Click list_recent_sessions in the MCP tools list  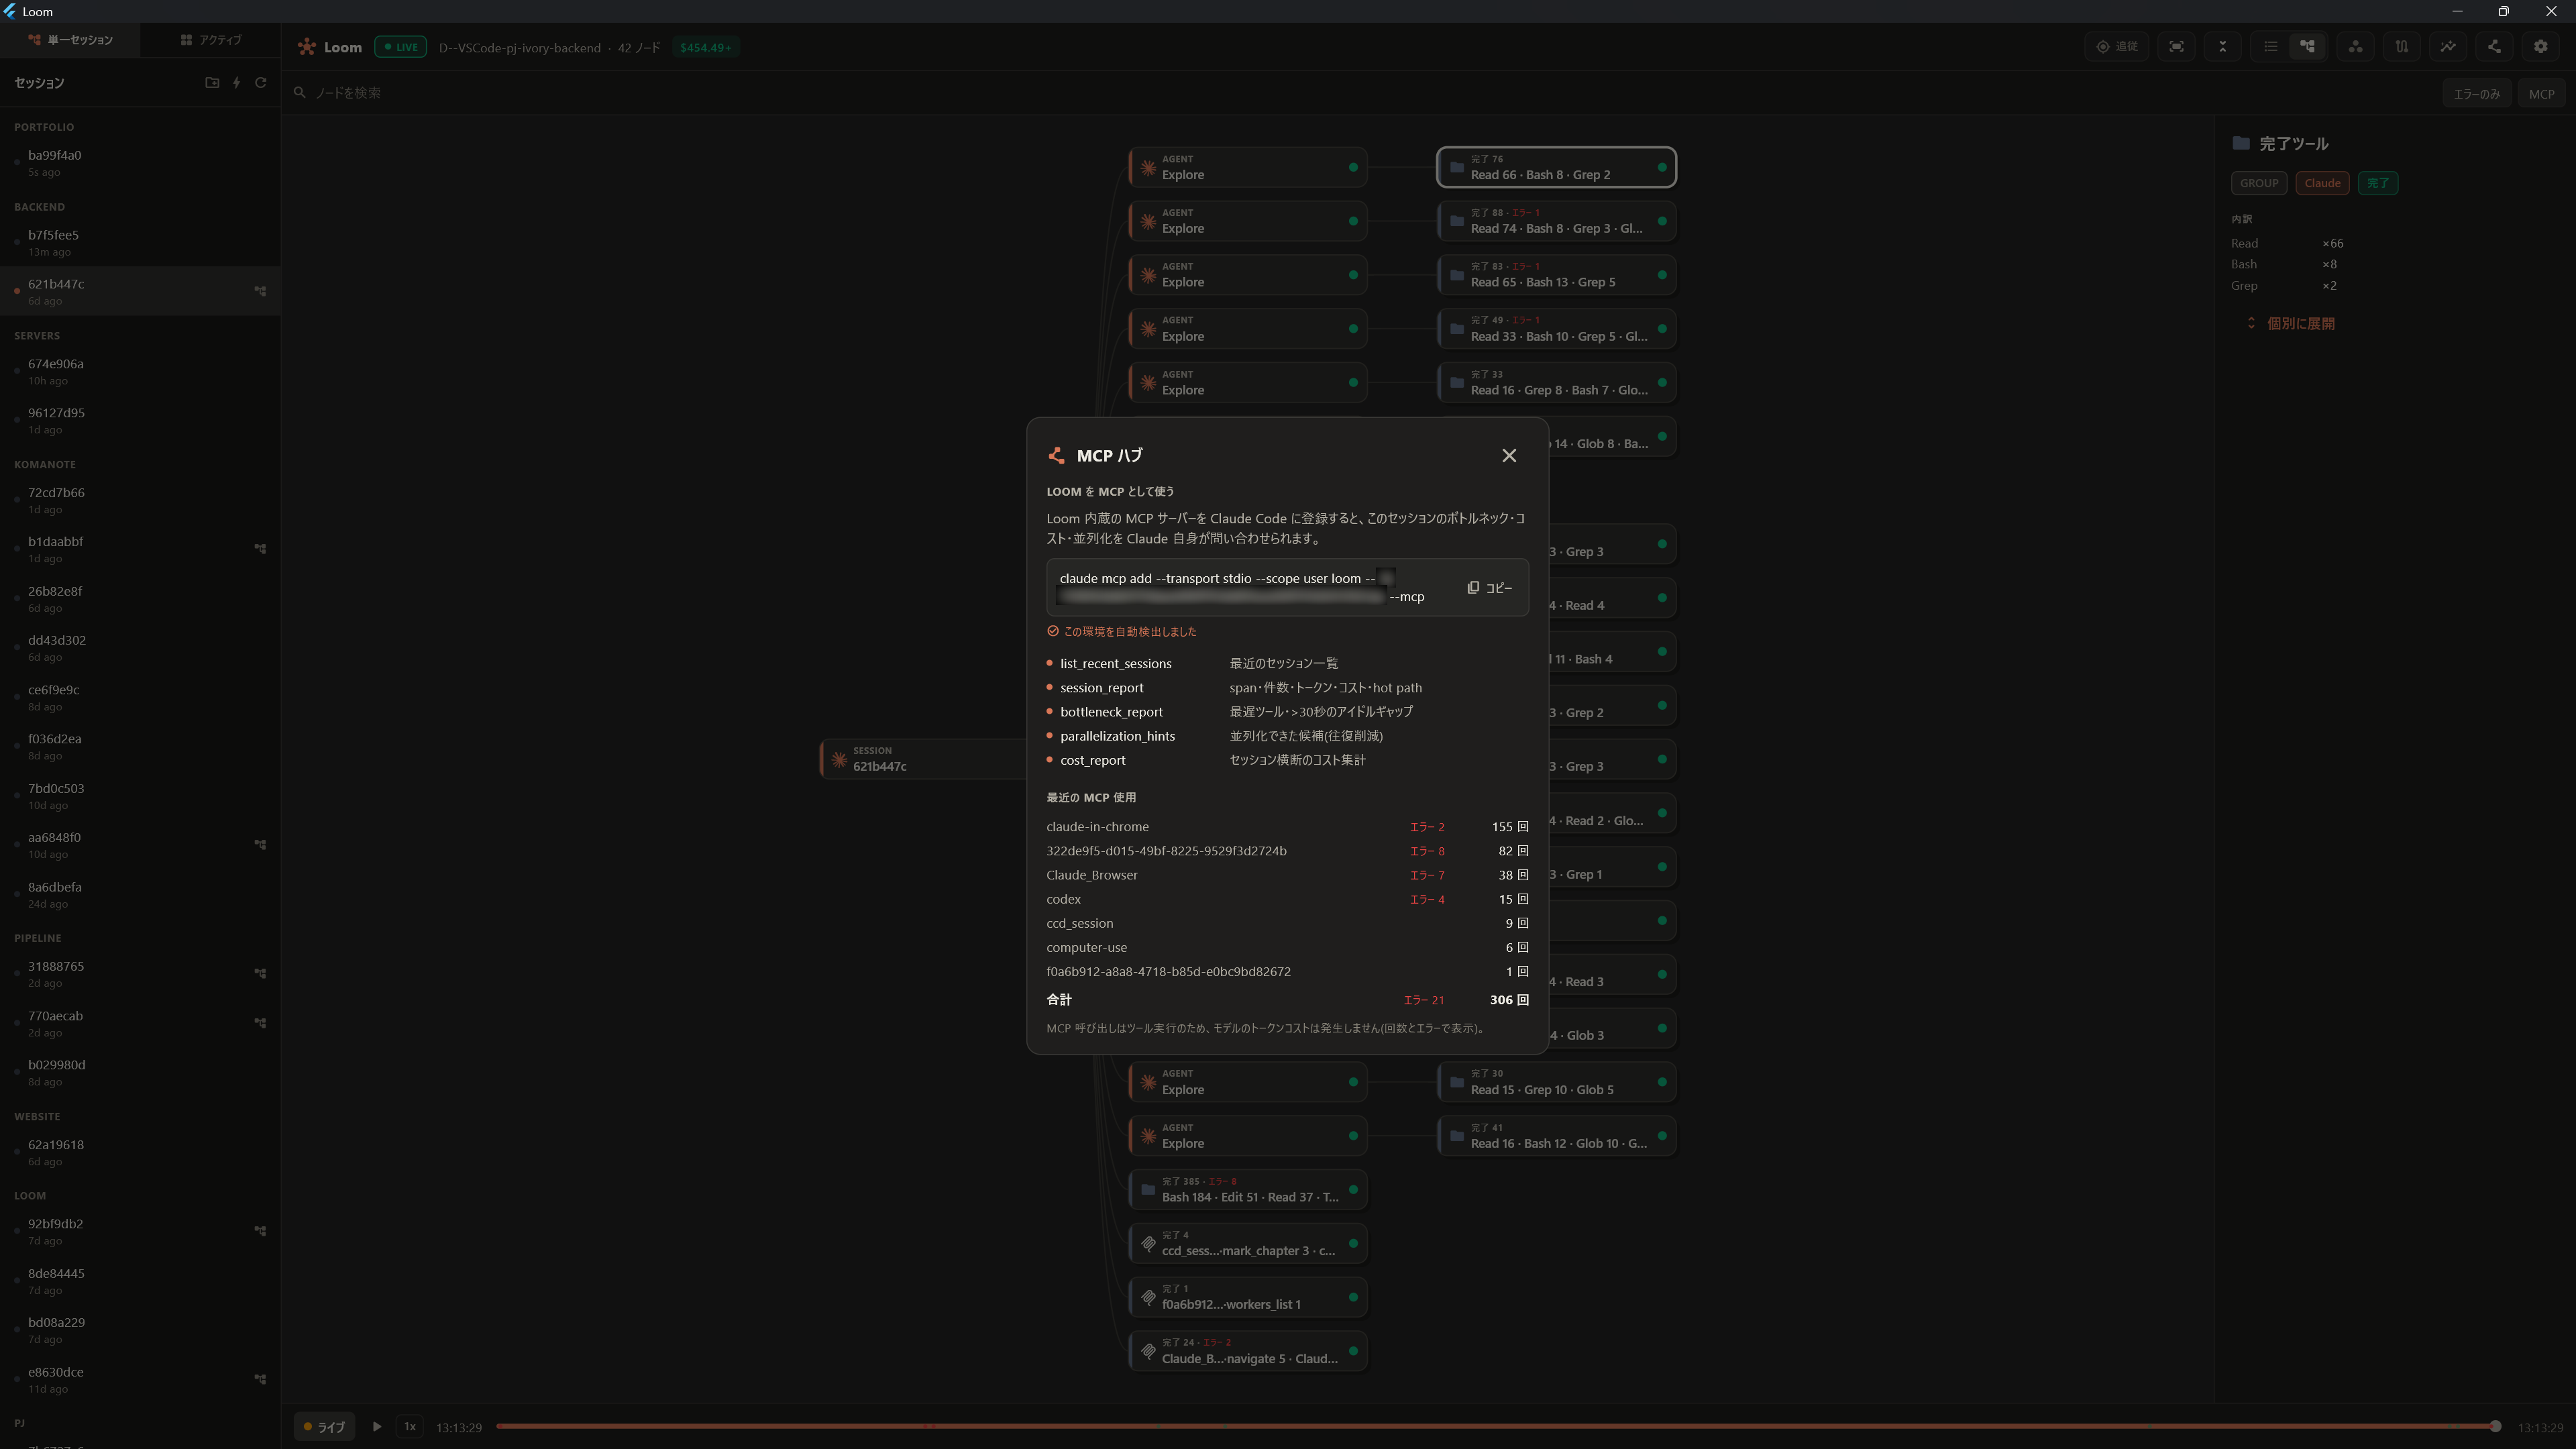(1116, 664)
